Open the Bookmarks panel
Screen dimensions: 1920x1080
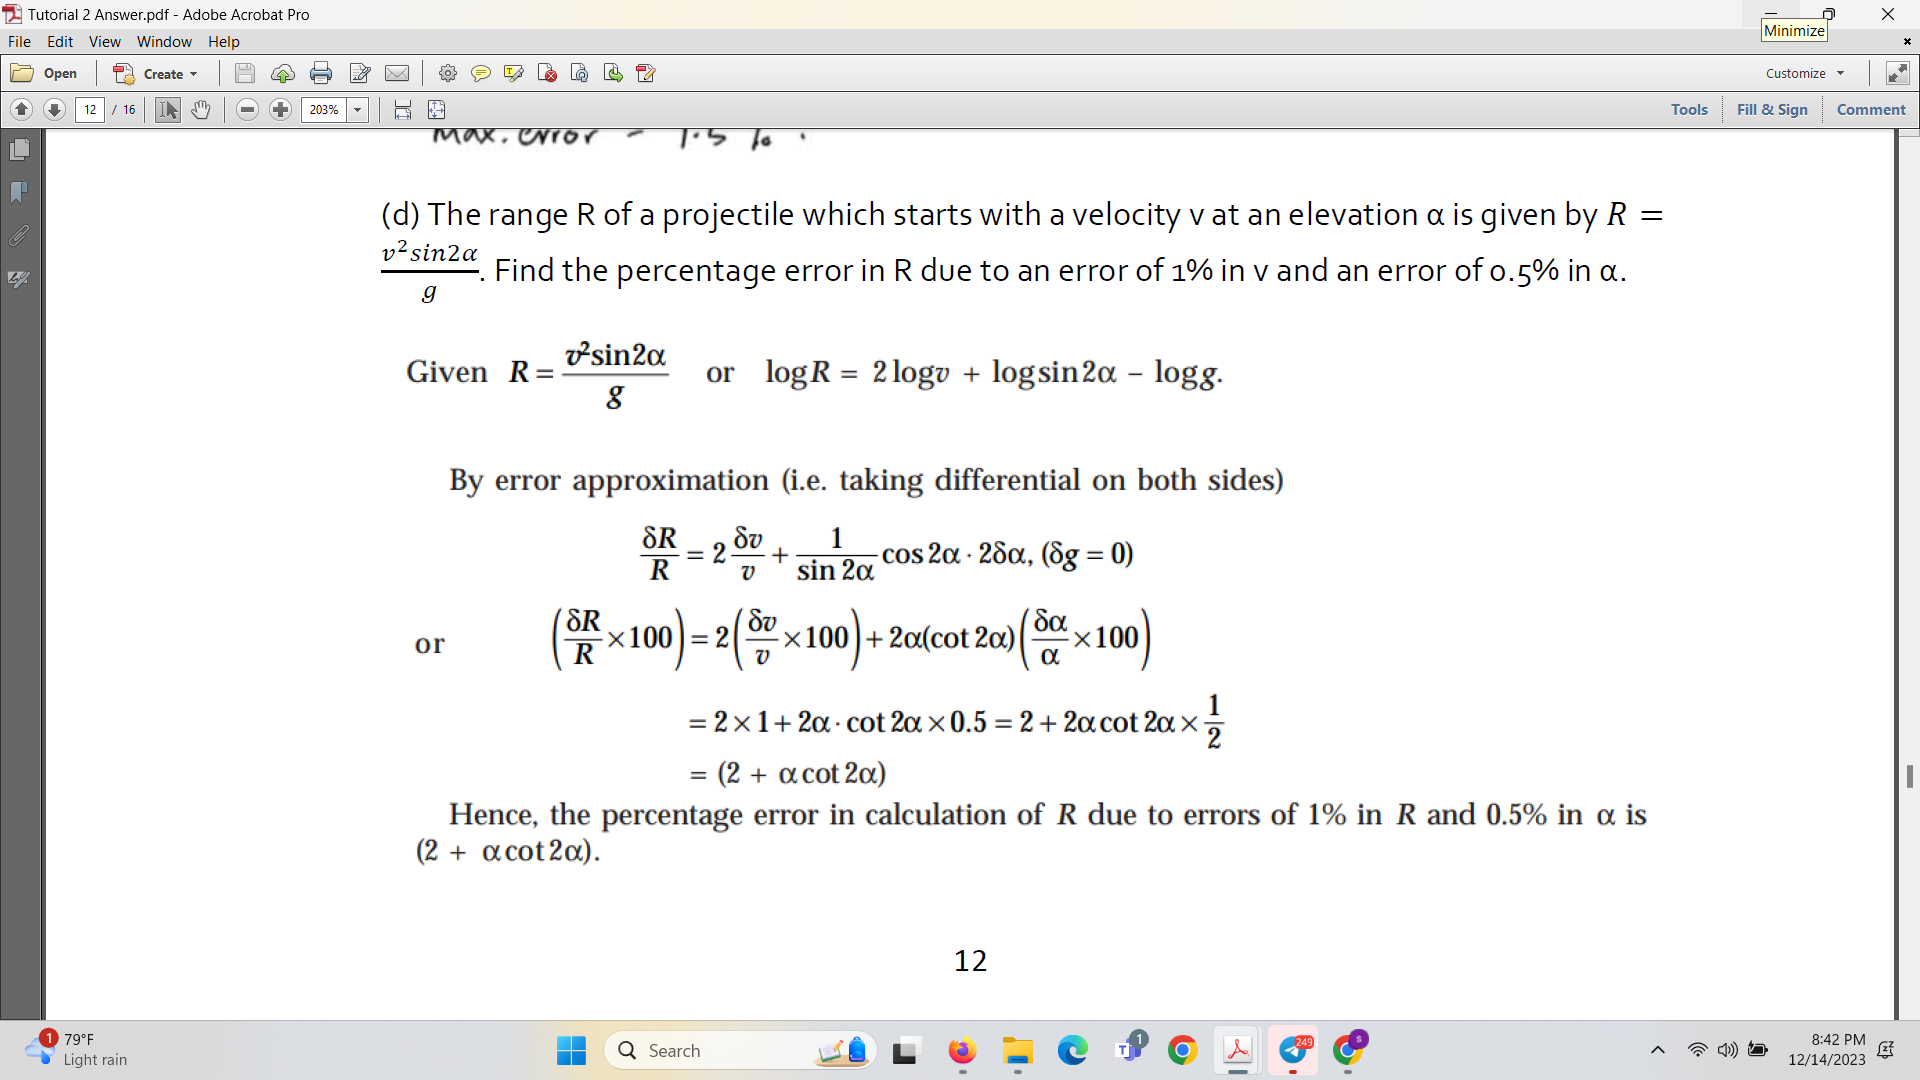coord(18,192)
